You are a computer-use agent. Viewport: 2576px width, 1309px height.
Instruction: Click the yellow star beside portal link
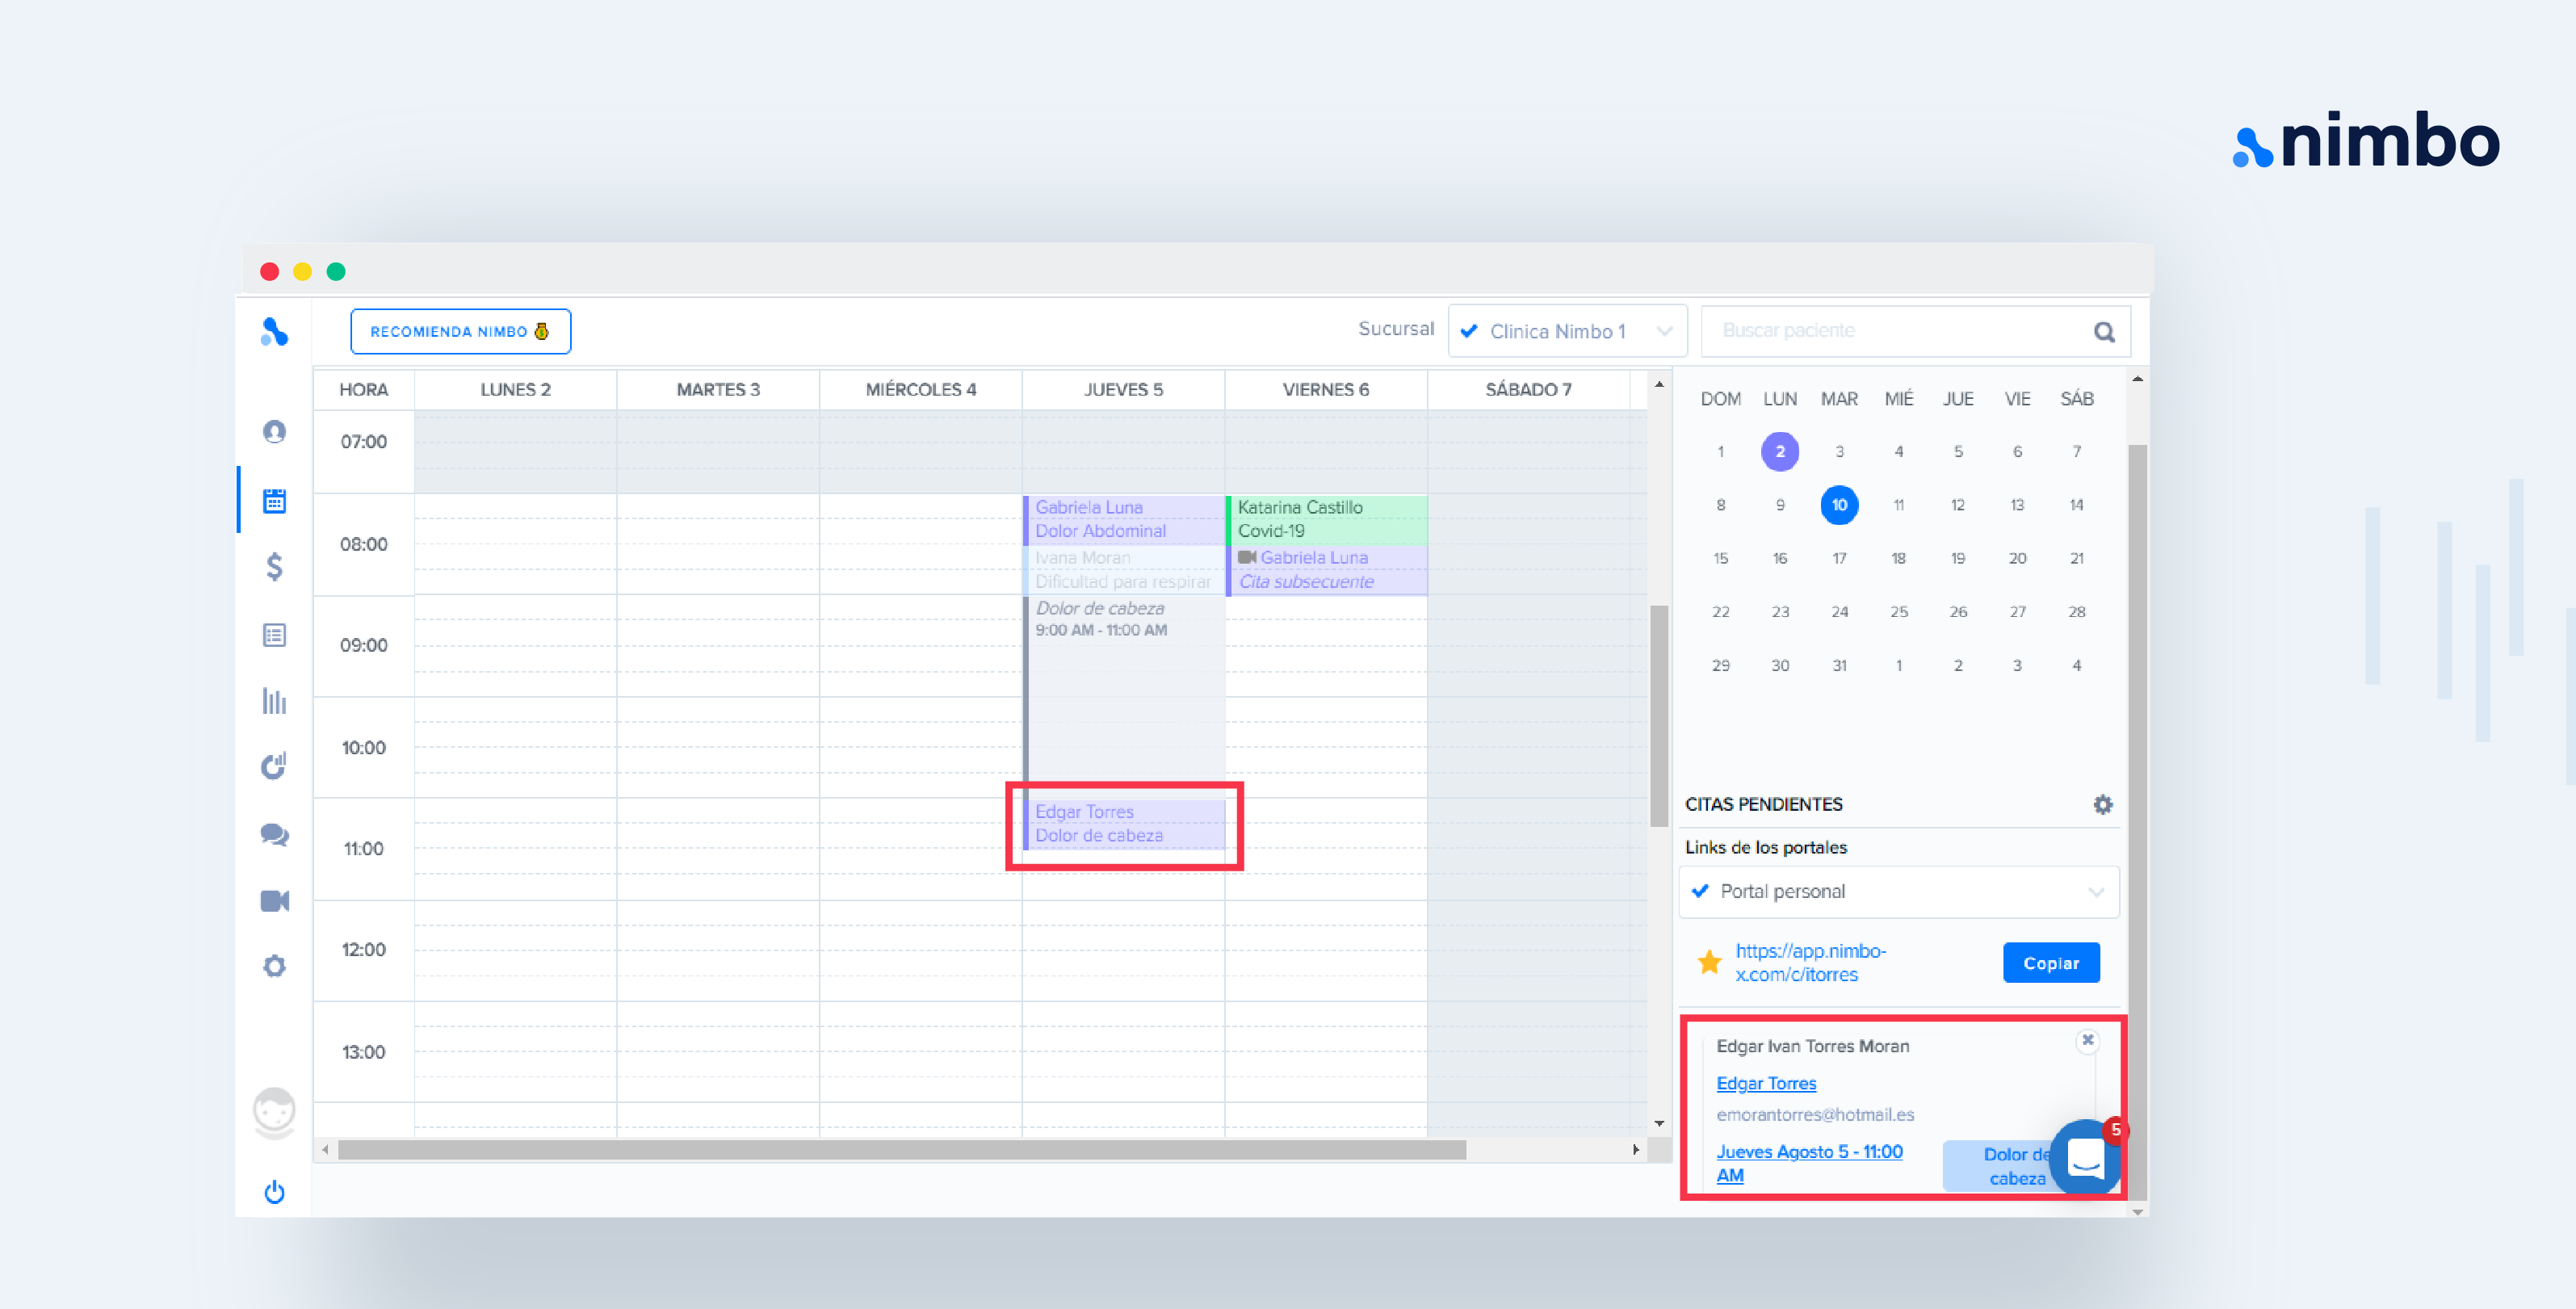(x=1709, y=962)
